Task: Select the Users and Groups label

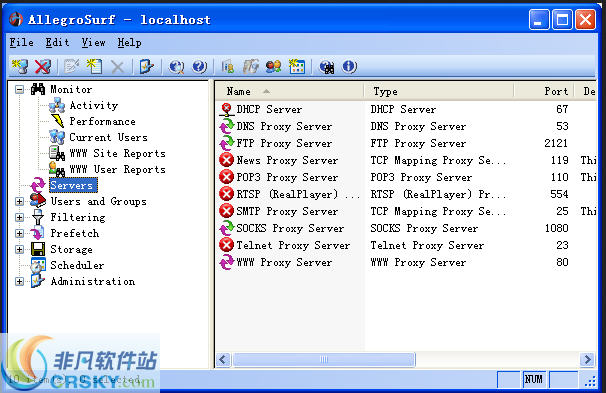Action: [x=99, y=201]
